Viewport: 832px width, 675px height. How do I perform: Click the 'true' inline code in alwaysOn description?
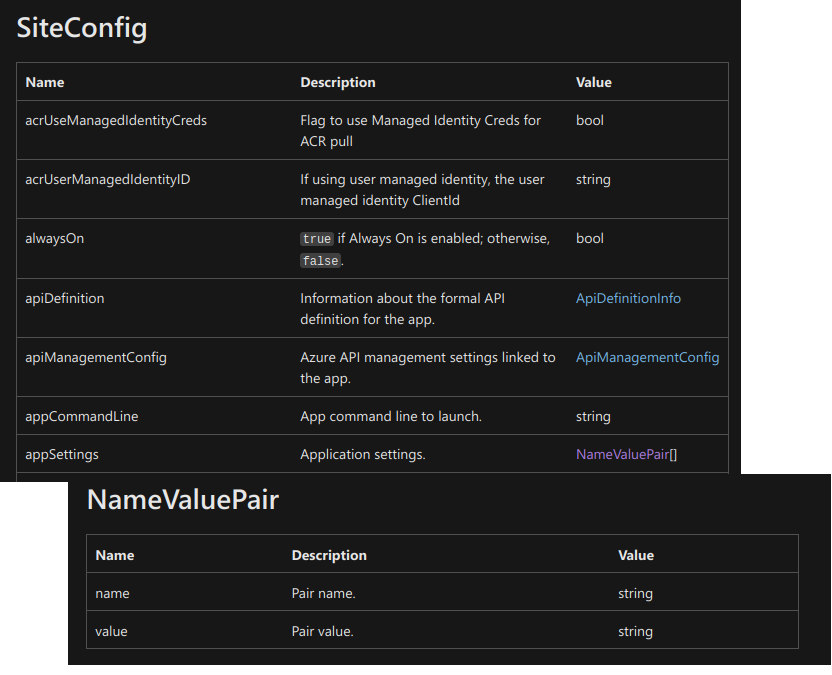click(316, 240)
